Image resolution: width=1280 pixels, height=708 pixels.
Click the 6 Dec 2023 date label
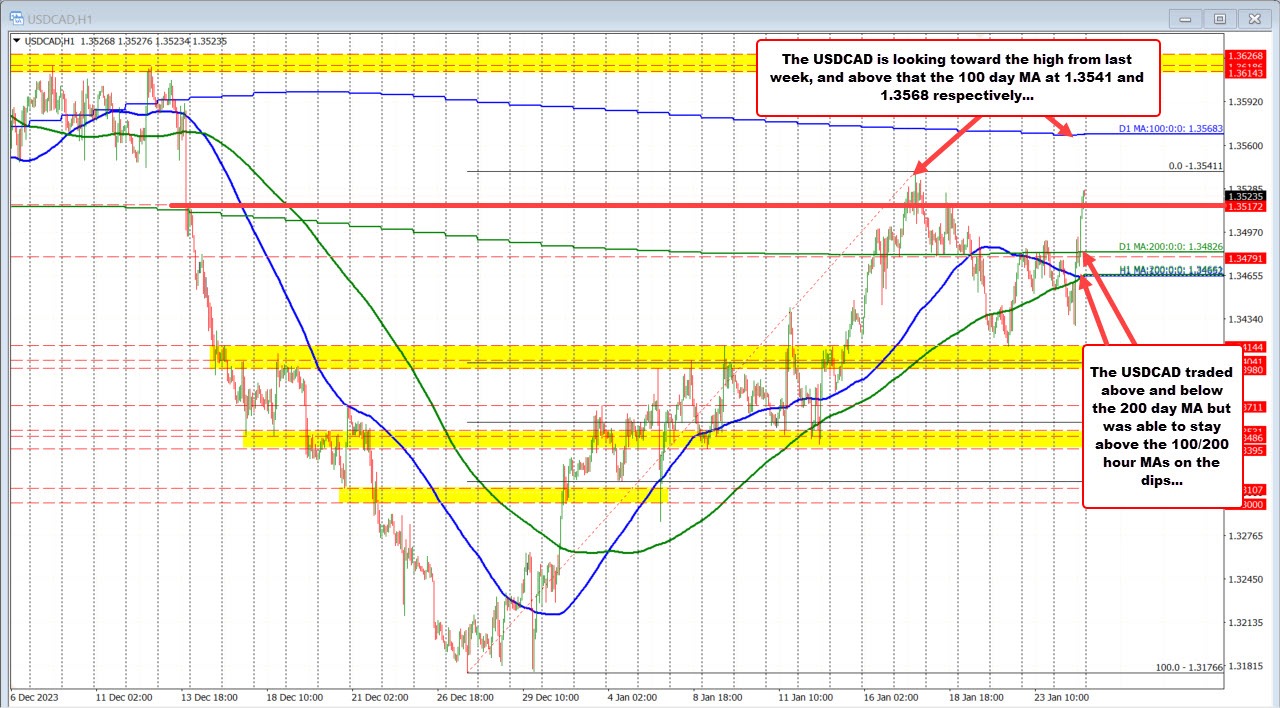point(35,696)
